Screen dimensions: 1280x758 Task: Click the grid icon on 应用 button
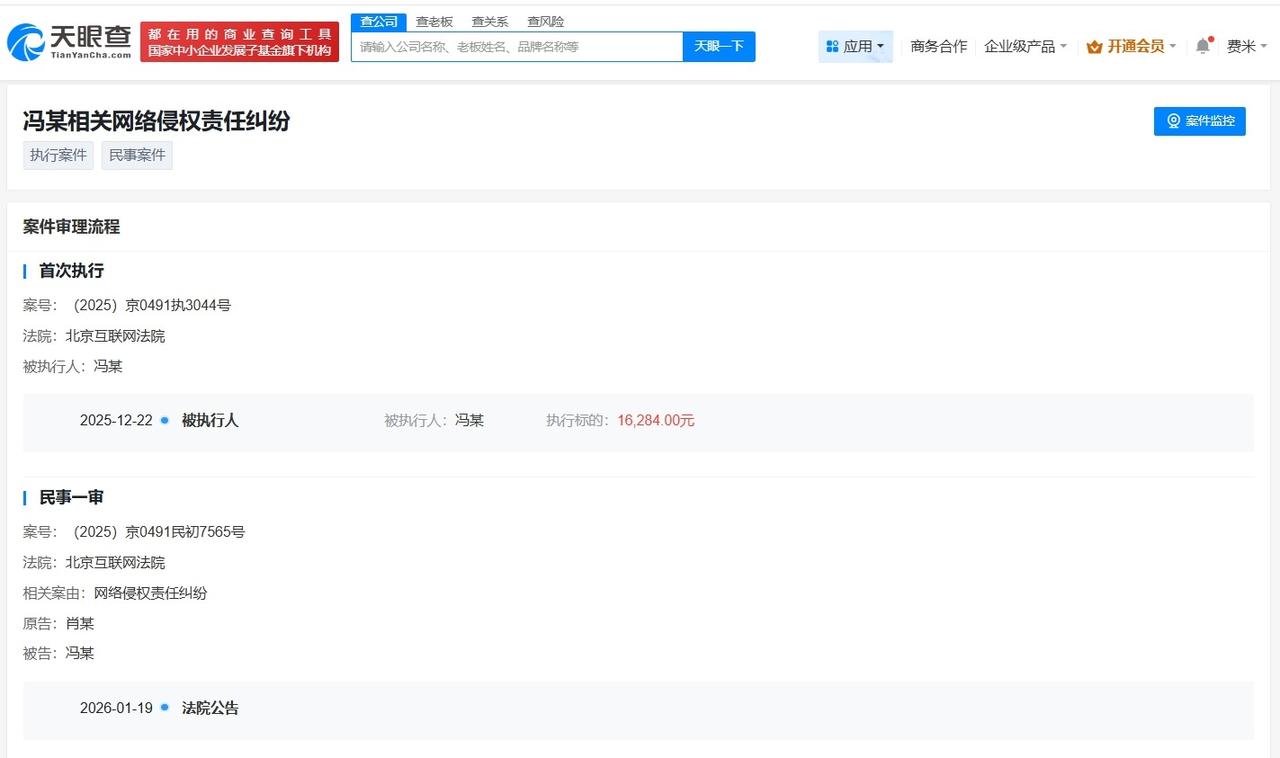(833, 46)
